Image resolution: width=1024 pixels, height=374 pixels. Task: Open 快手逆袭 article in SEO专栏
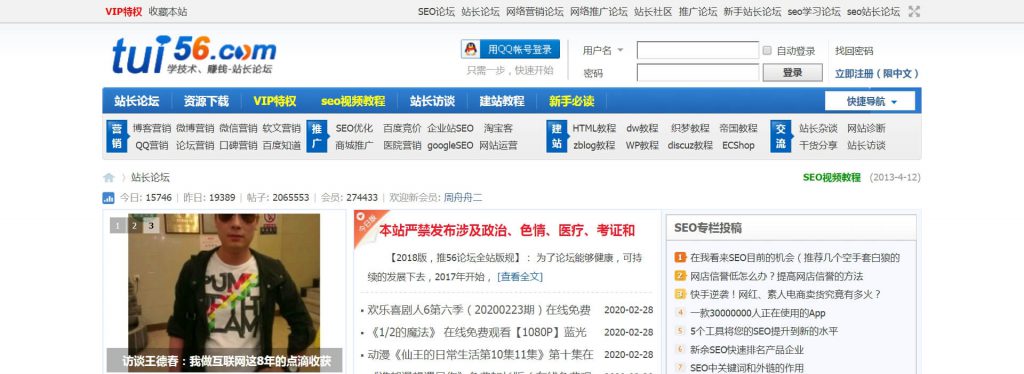[786, 294]
